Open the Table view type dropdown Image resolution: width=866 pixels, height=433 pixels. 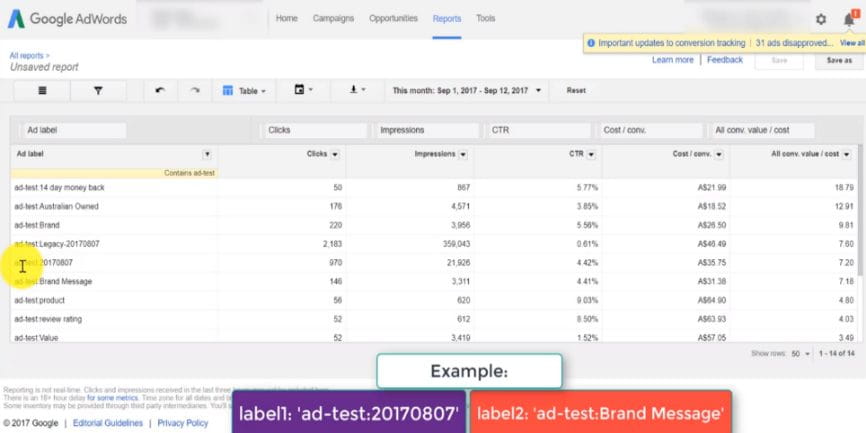pos(244,91)
